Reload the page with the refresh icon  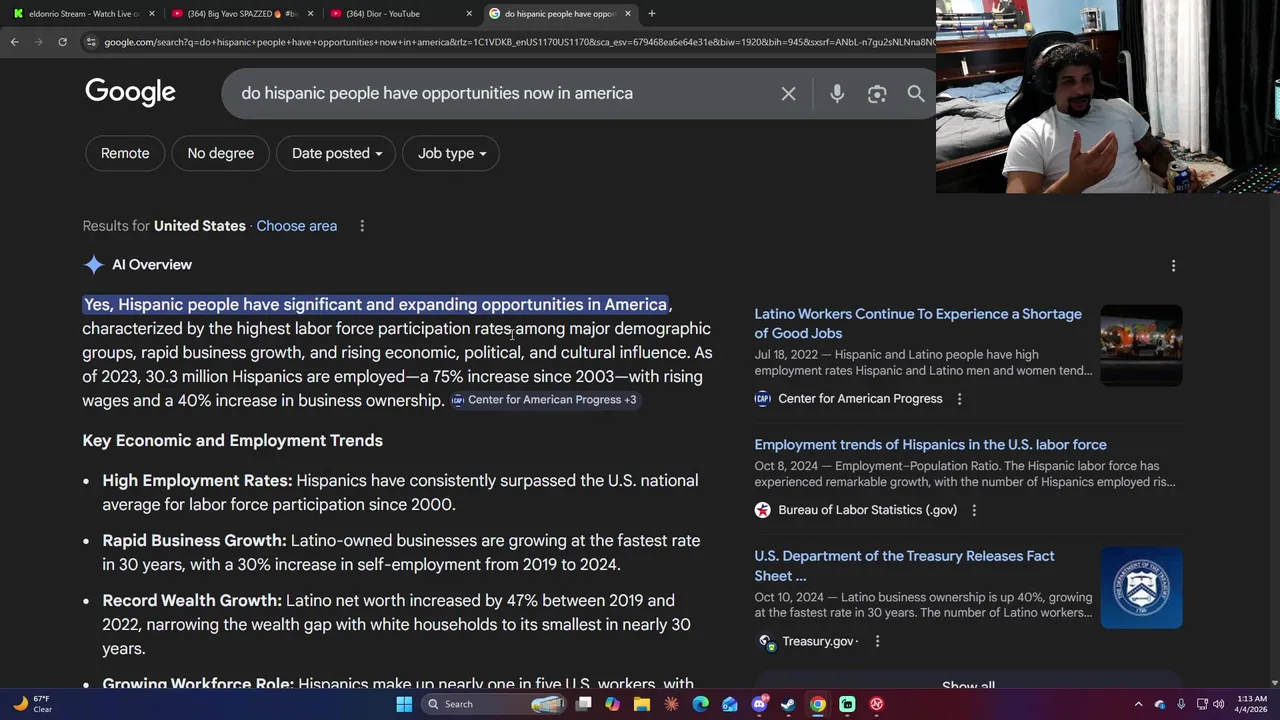click(62, 42)
